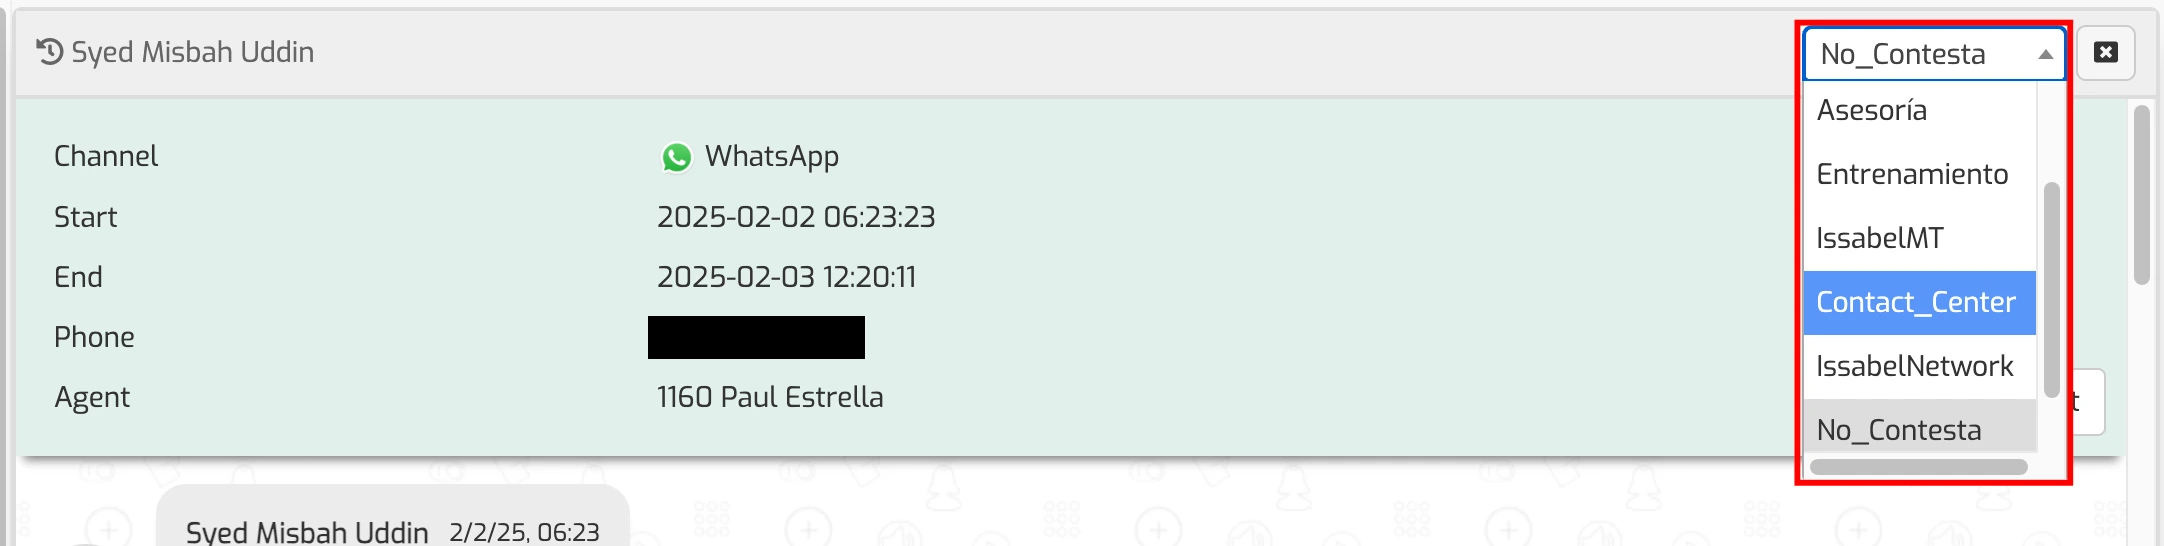Click the Syed Misbah Uddin header title

coord(192,52)
